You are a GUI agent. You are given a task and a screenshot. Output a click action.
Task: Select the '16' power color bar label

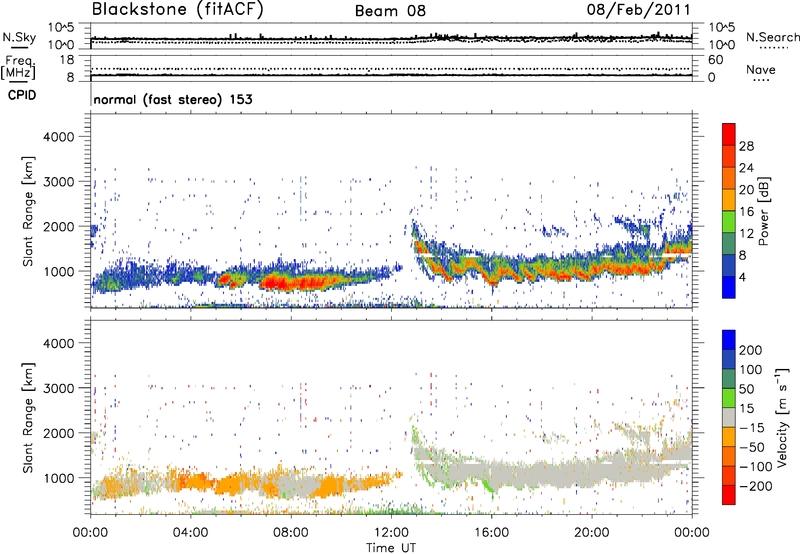[746, 212]
